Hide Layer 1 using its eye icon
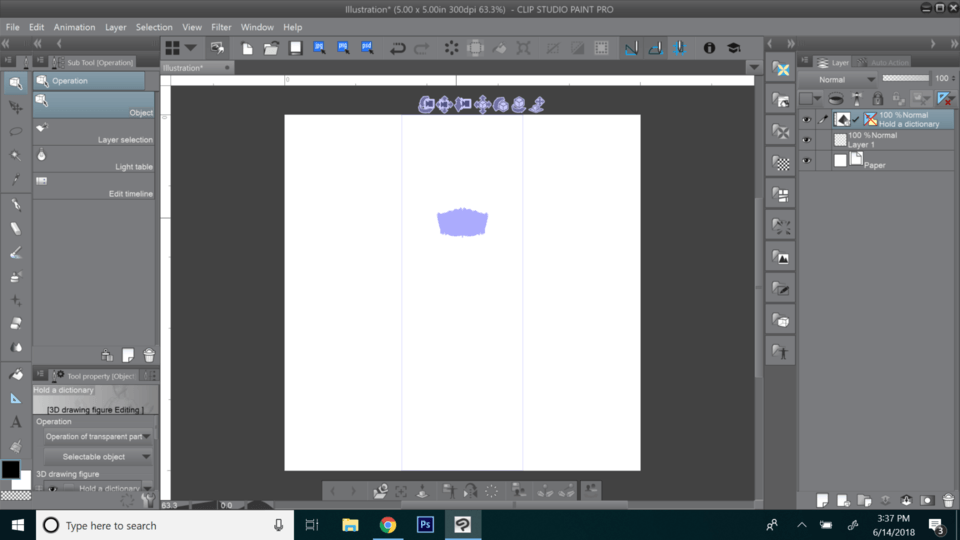Viewport: 960px width, 540px height. 807,140
